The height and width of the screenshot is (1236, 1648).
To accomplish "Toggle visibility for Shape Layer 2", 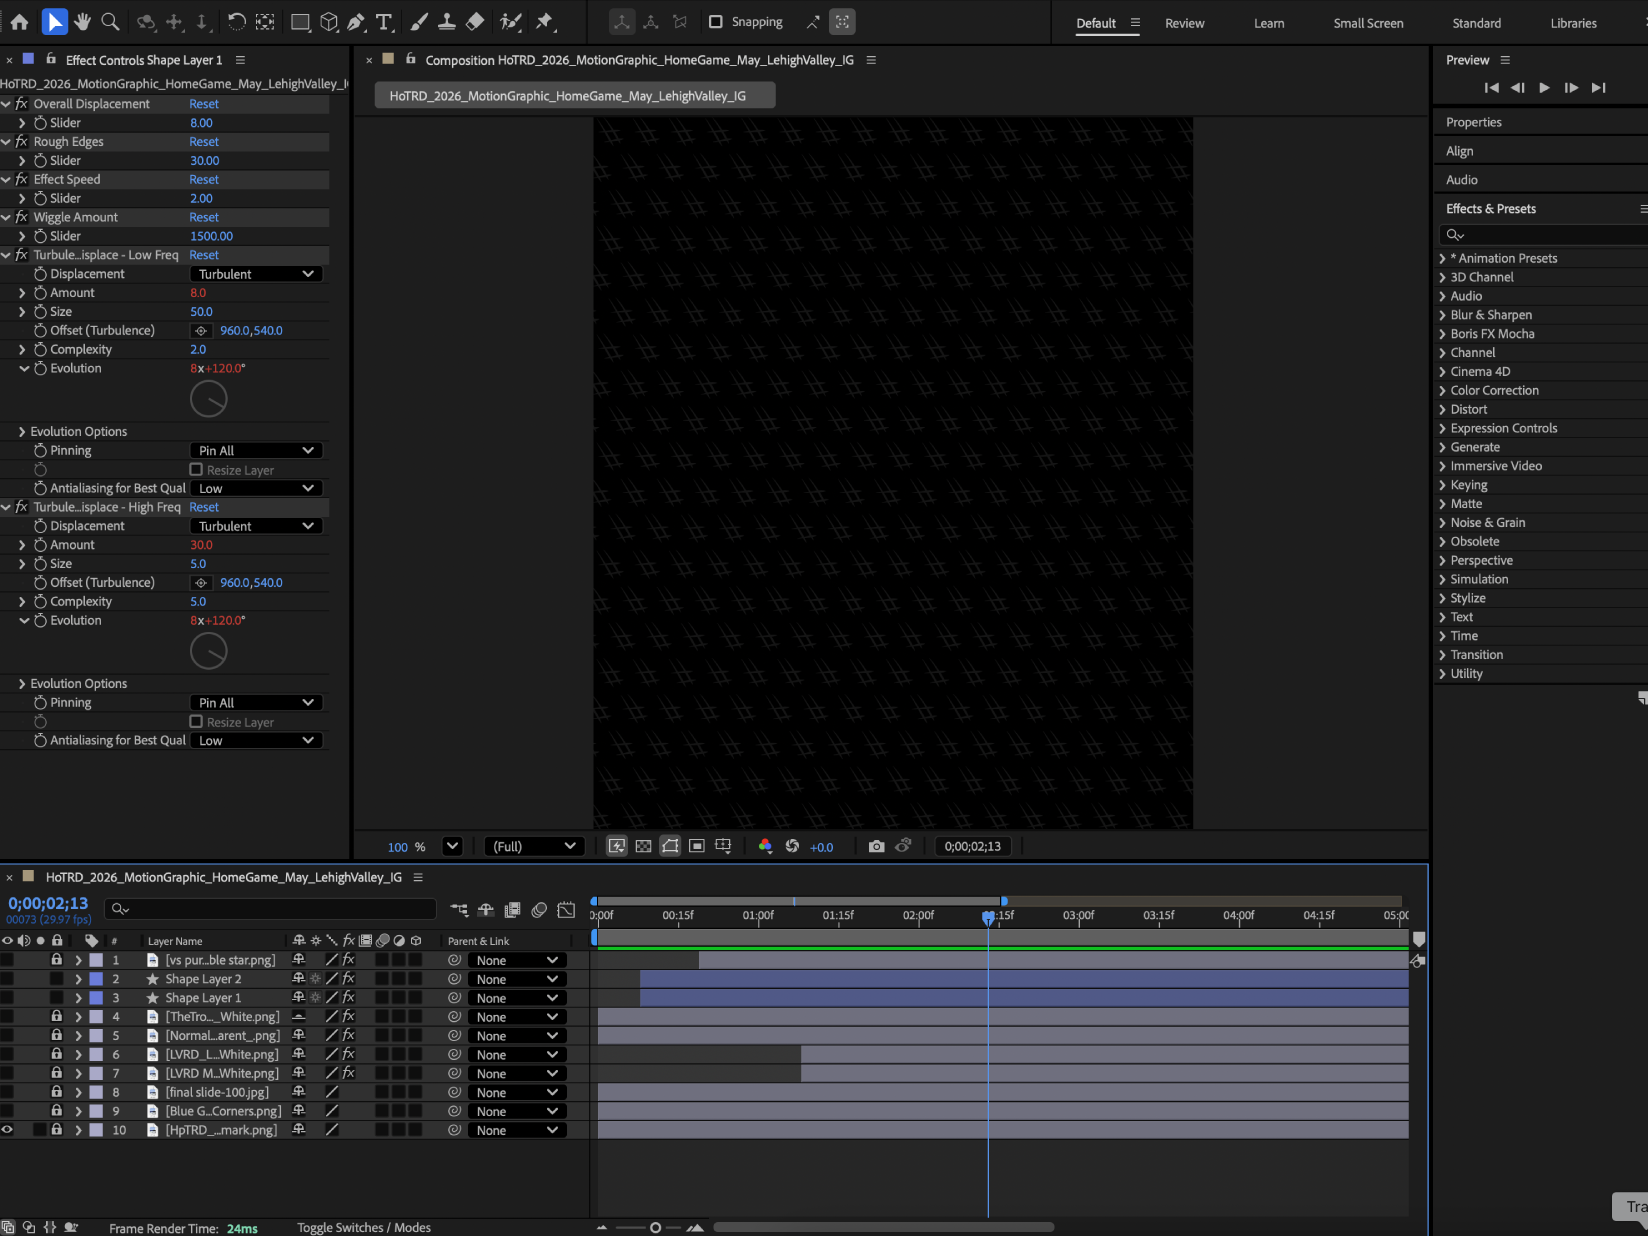I will click(7, 979).
